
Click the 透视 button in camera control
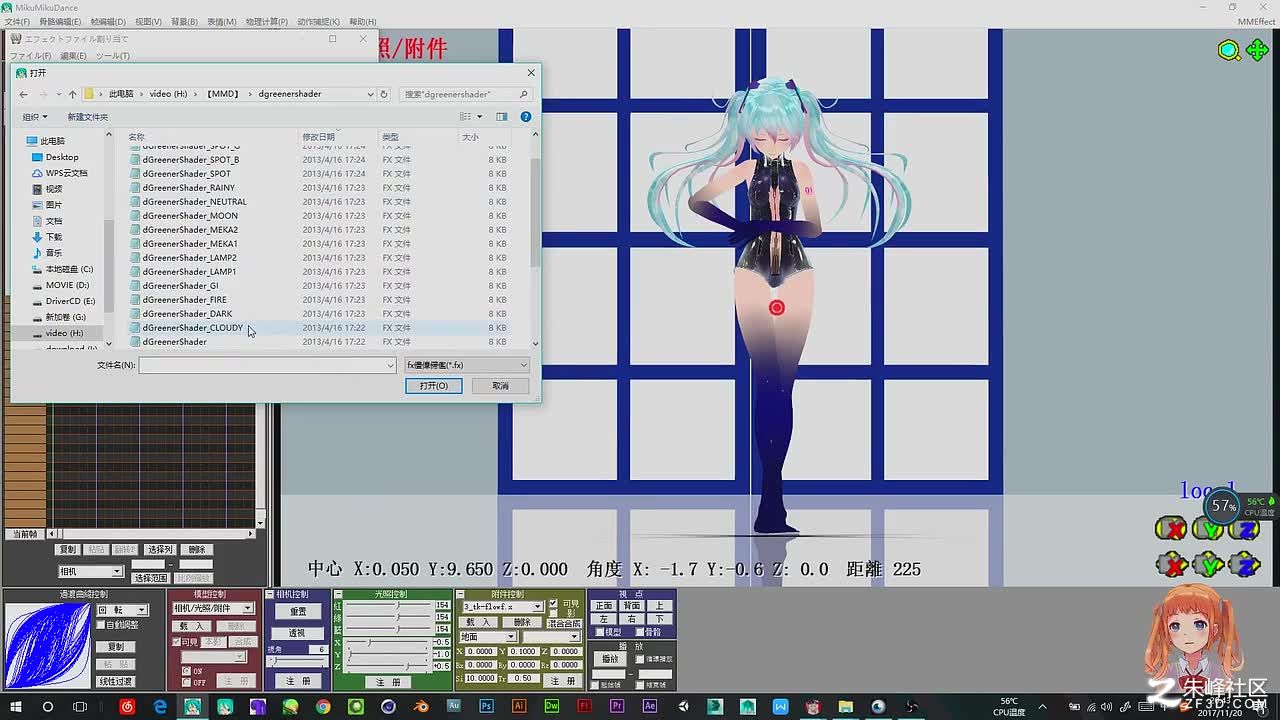(298, 633)
